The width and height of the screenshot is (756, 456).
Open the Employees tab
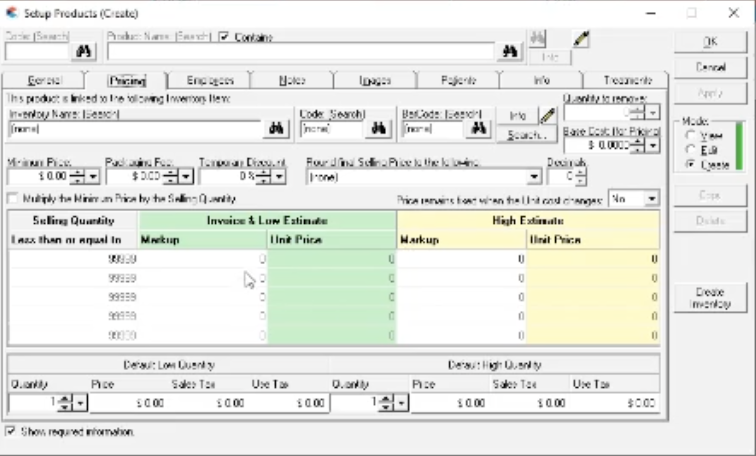pyautogui.click(x=210, y=80)
